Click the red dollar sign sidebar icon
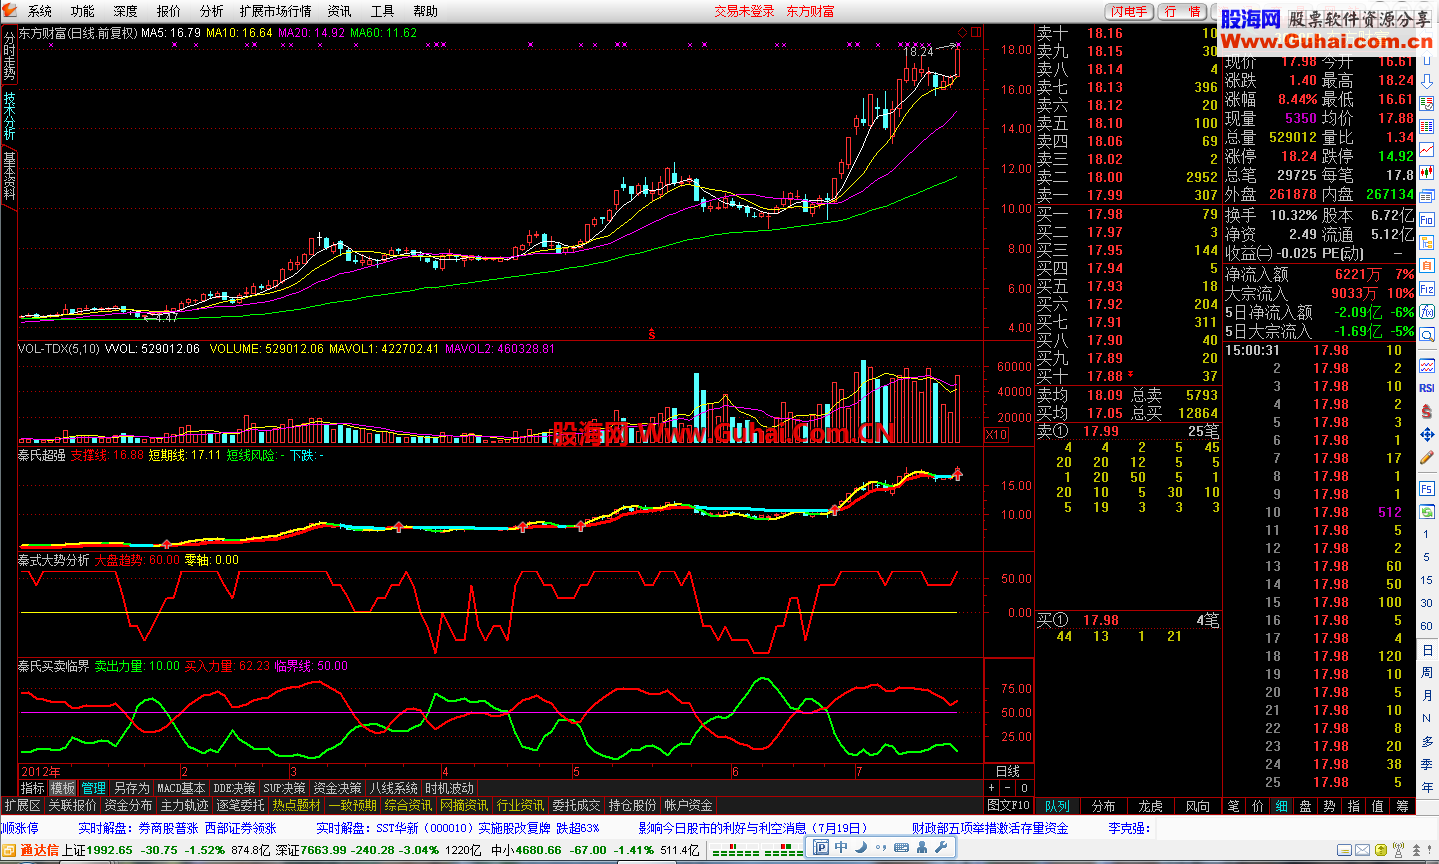Screen dimensions: 1439x864 pos(1427,412)
